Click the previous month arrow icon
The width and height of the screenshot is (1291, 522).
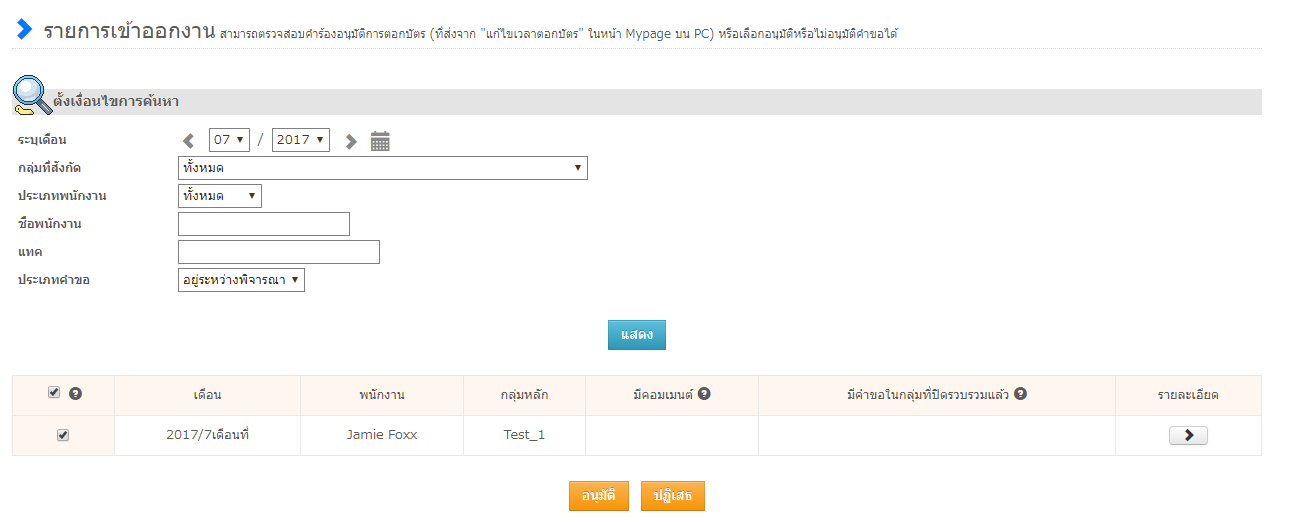[x=188, y=141]
